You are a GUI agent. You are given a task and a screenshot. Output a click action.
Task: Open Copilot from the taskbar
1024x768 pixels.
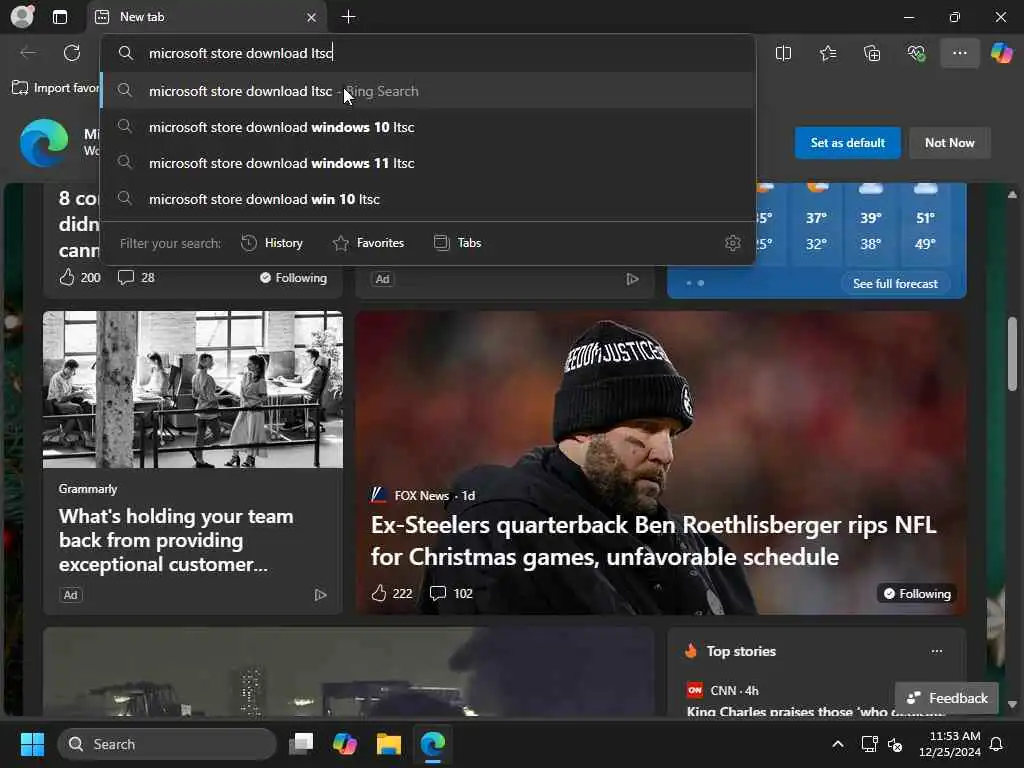[345, 744]
